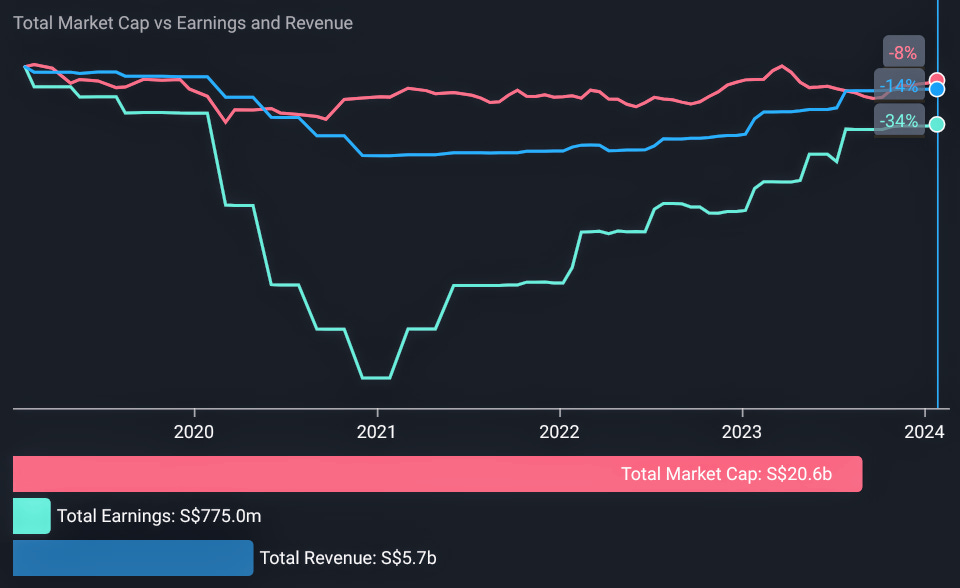Click the chart title Total Market Cap vs Earnings
This screenshot has width=960, height=588.
coord(185,22)
